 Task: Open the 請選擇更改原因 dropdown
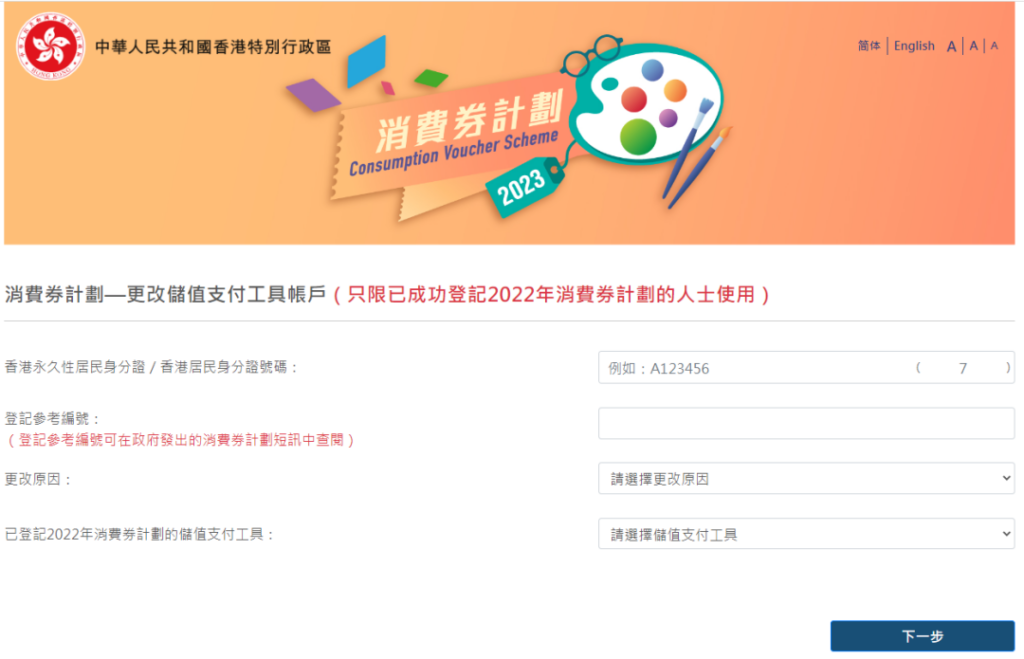pyautogui.click(x=806, y=479)
